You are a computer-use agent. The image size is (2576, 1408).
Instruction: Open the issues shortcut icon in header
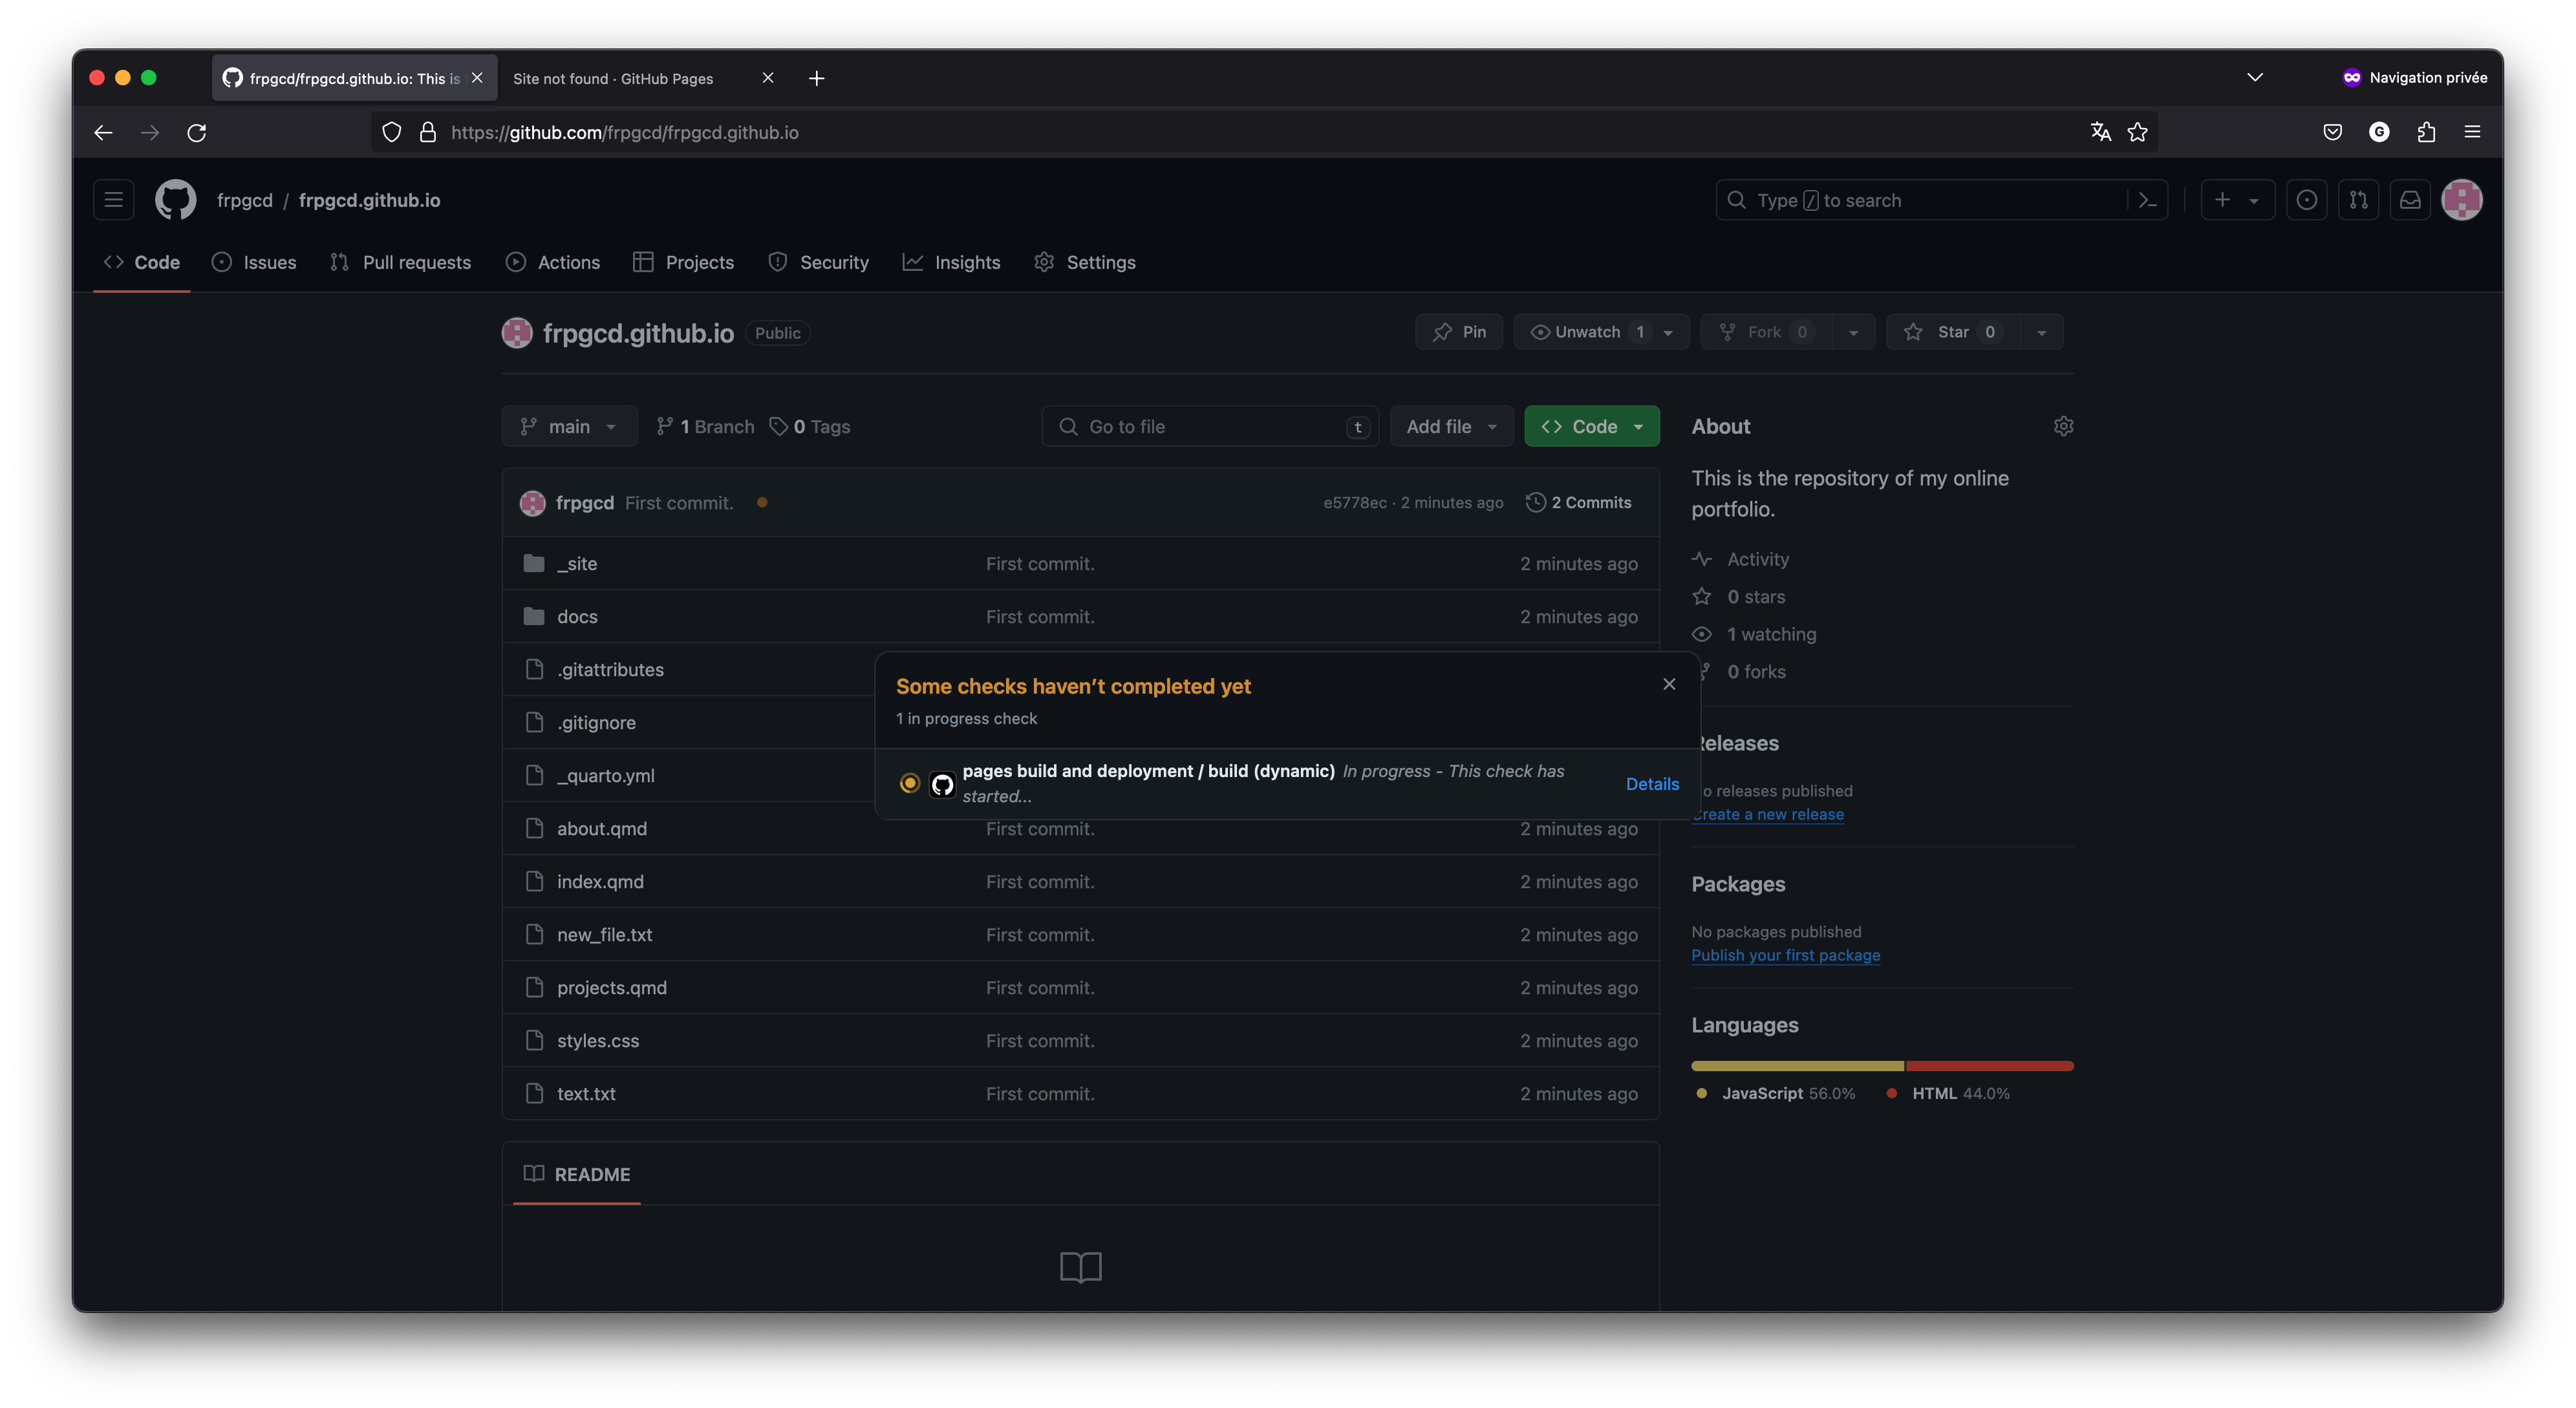tap(2306, 200)
